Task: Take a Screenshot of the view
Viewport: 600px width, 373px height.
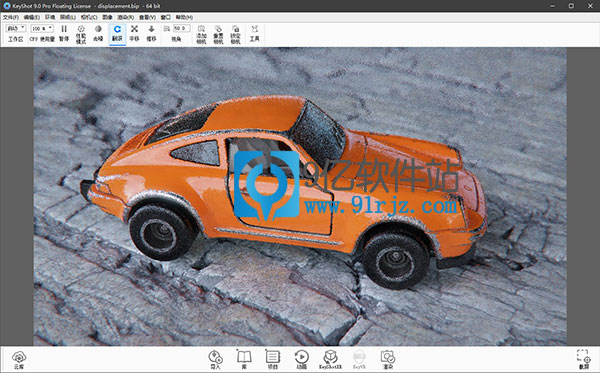Action: (x=584, y=360)
